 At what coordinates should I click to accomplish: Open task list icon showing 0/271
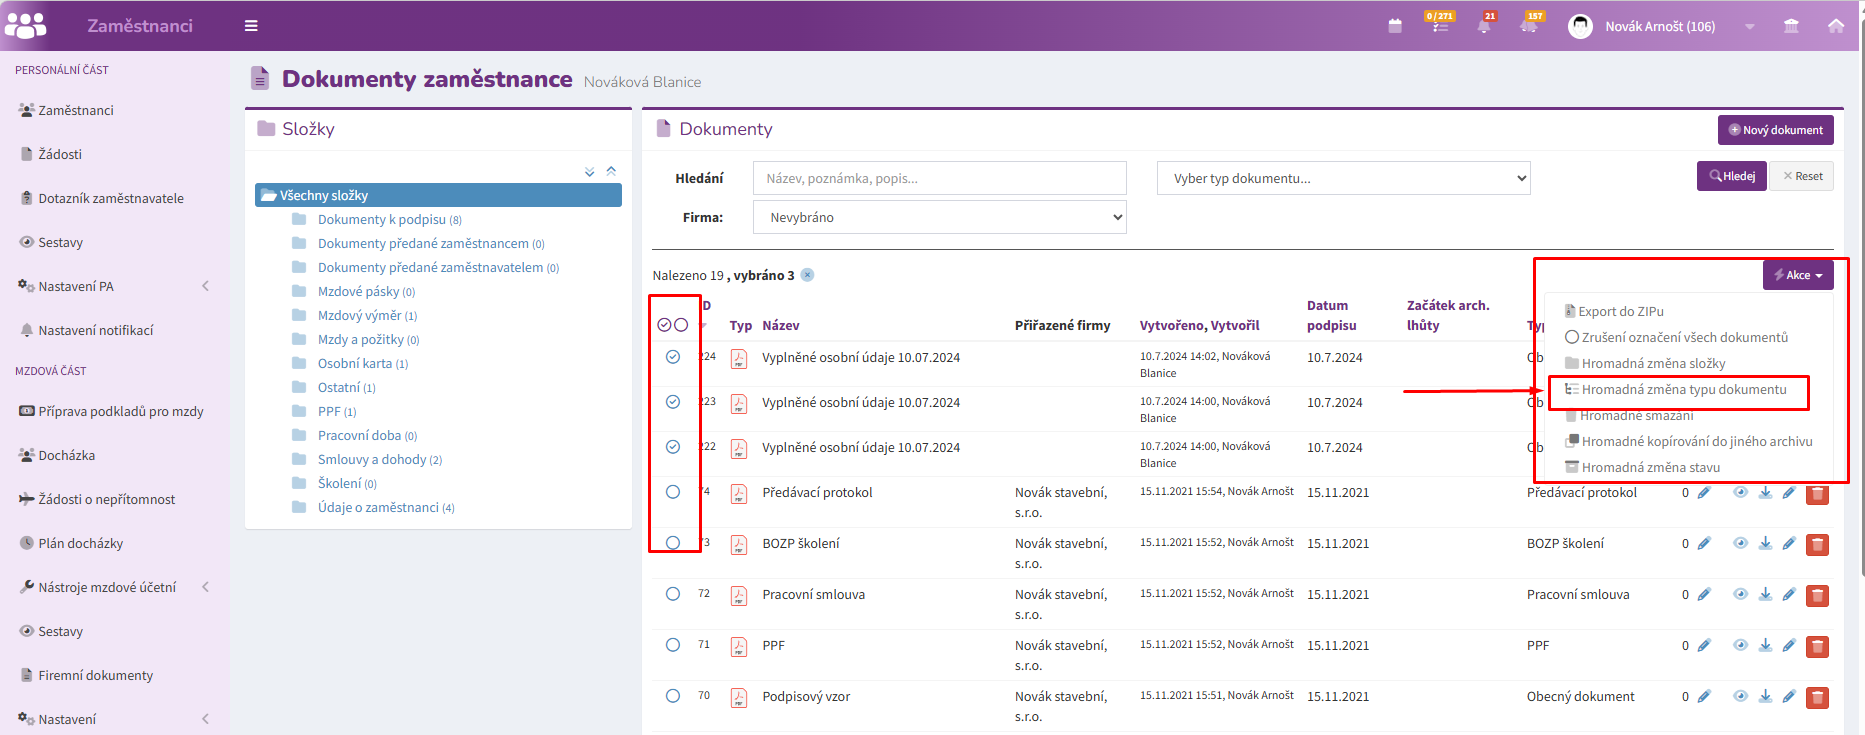pos(1440,24)
